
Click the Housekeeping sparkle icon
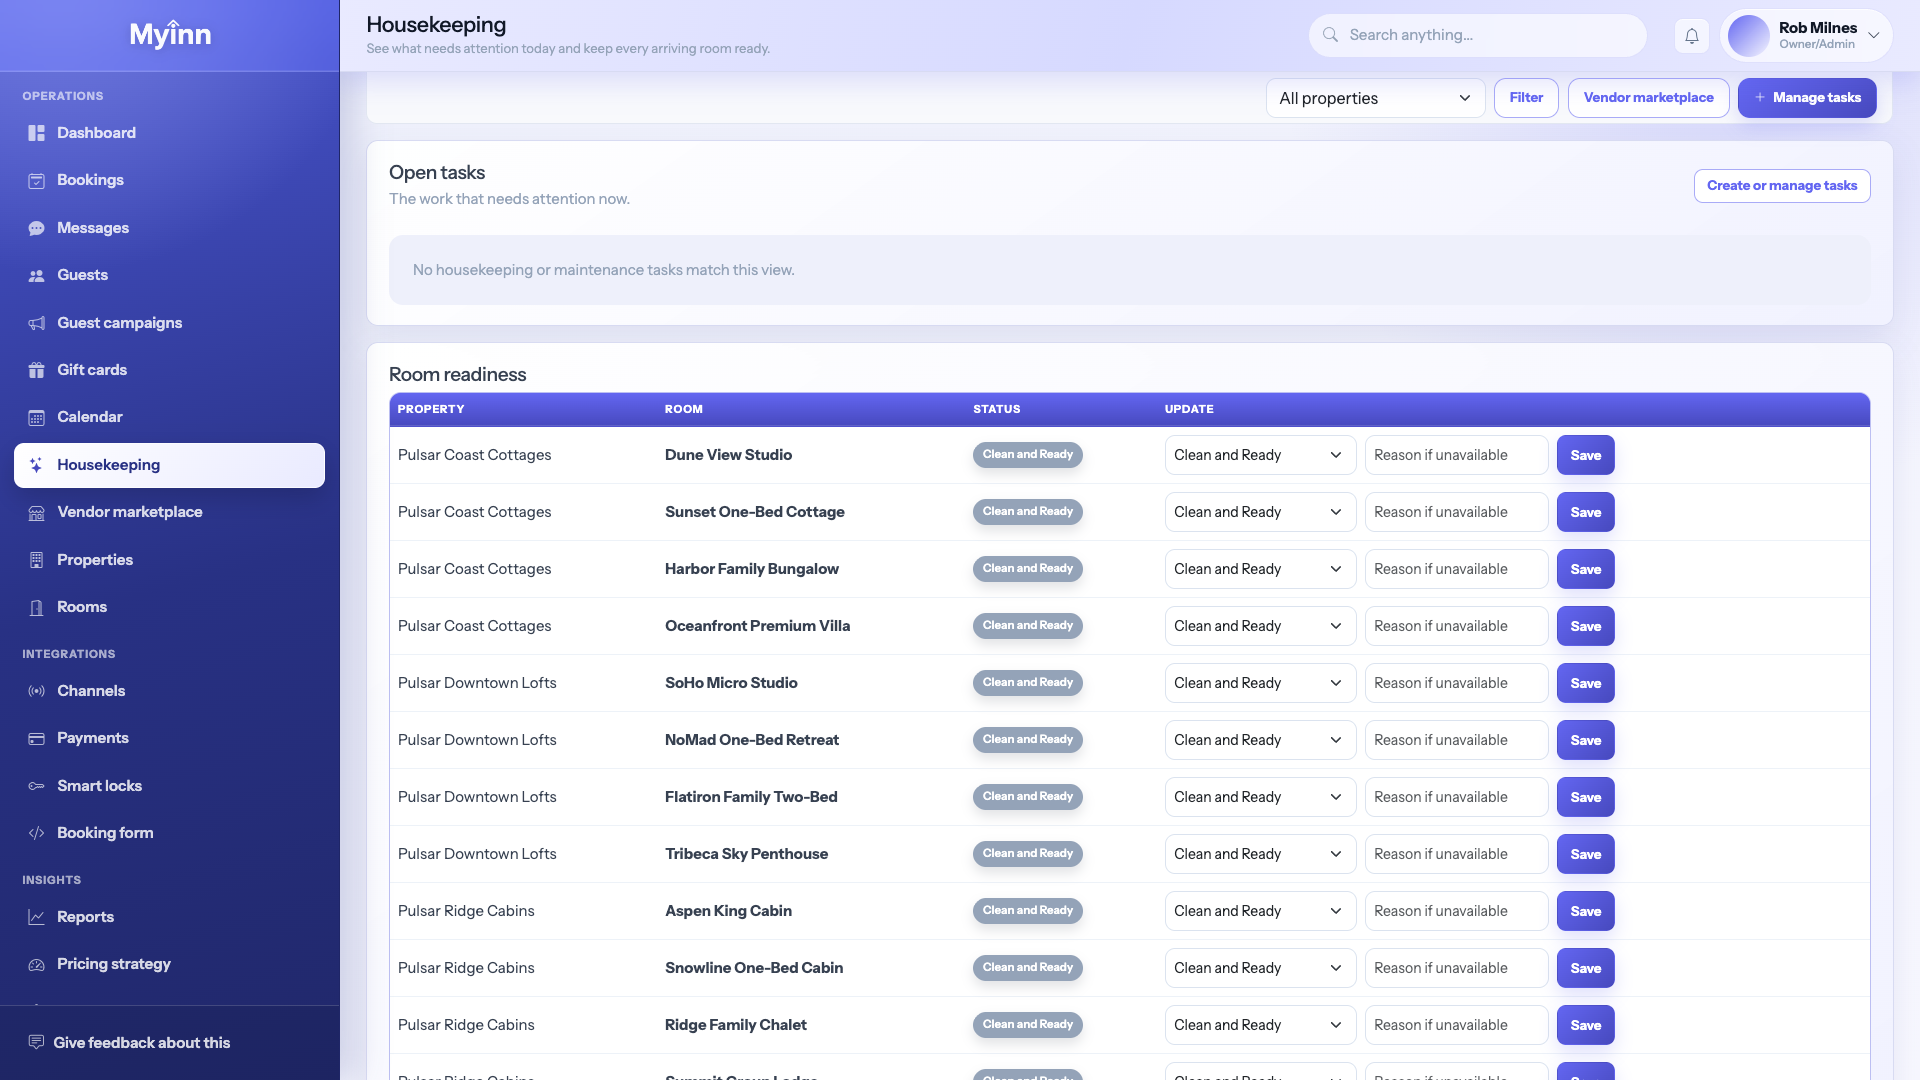click(37, 465)
